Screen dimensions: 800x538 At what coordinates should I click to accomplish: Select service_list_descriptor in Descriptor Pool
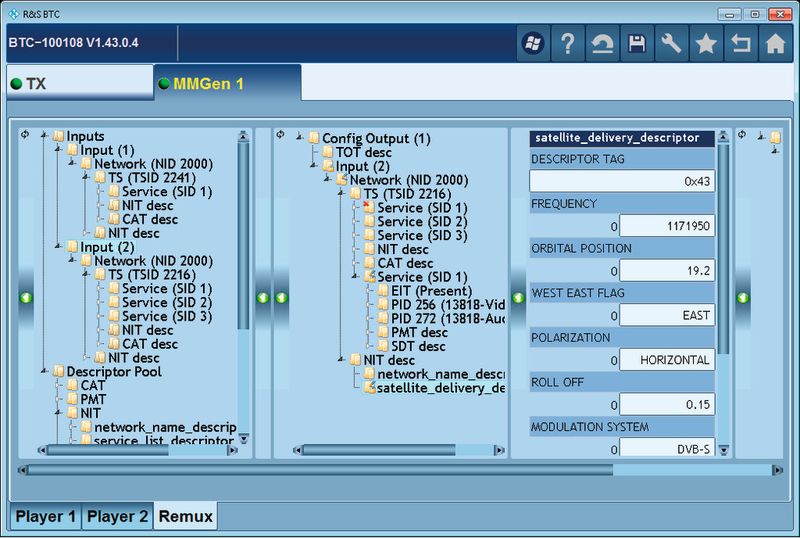click(x=164, y=439)
